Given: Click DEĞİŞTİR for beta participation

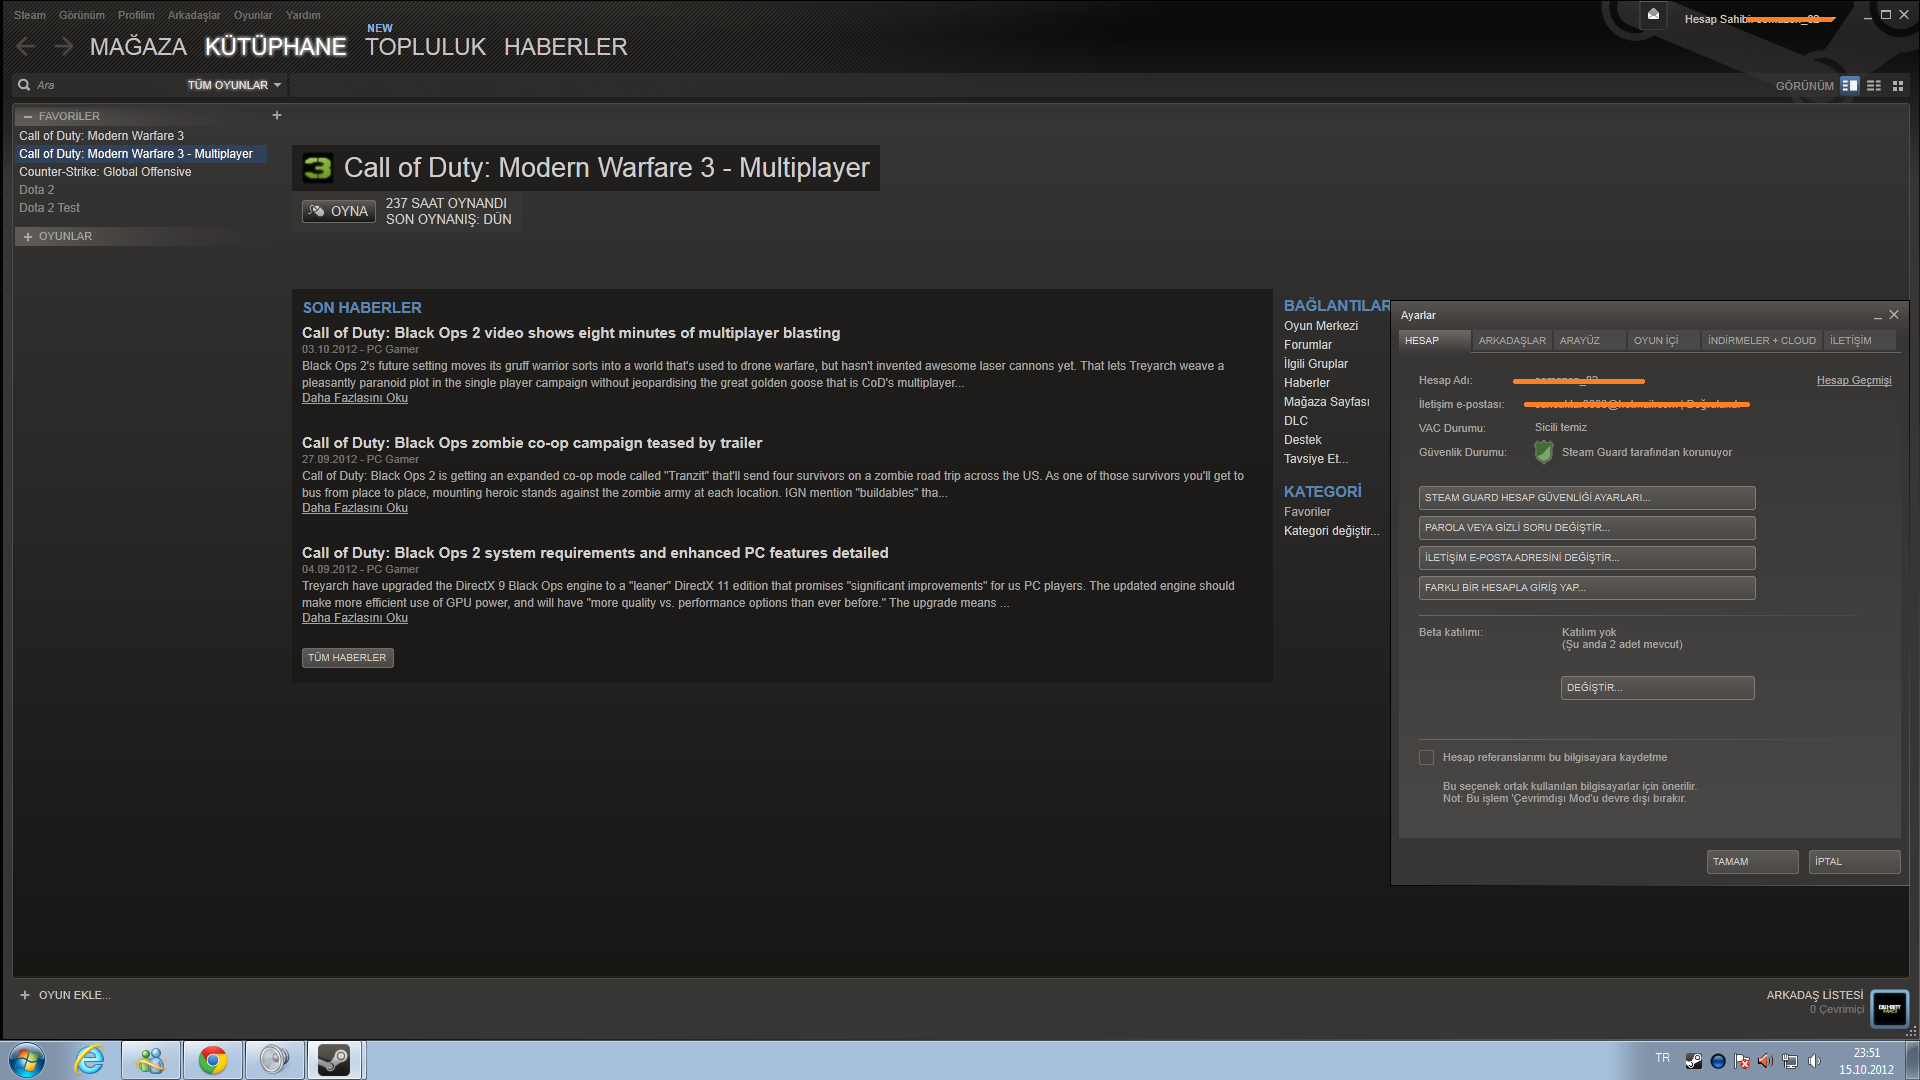Looking at the screenshot, I should tap(1657, 688).
